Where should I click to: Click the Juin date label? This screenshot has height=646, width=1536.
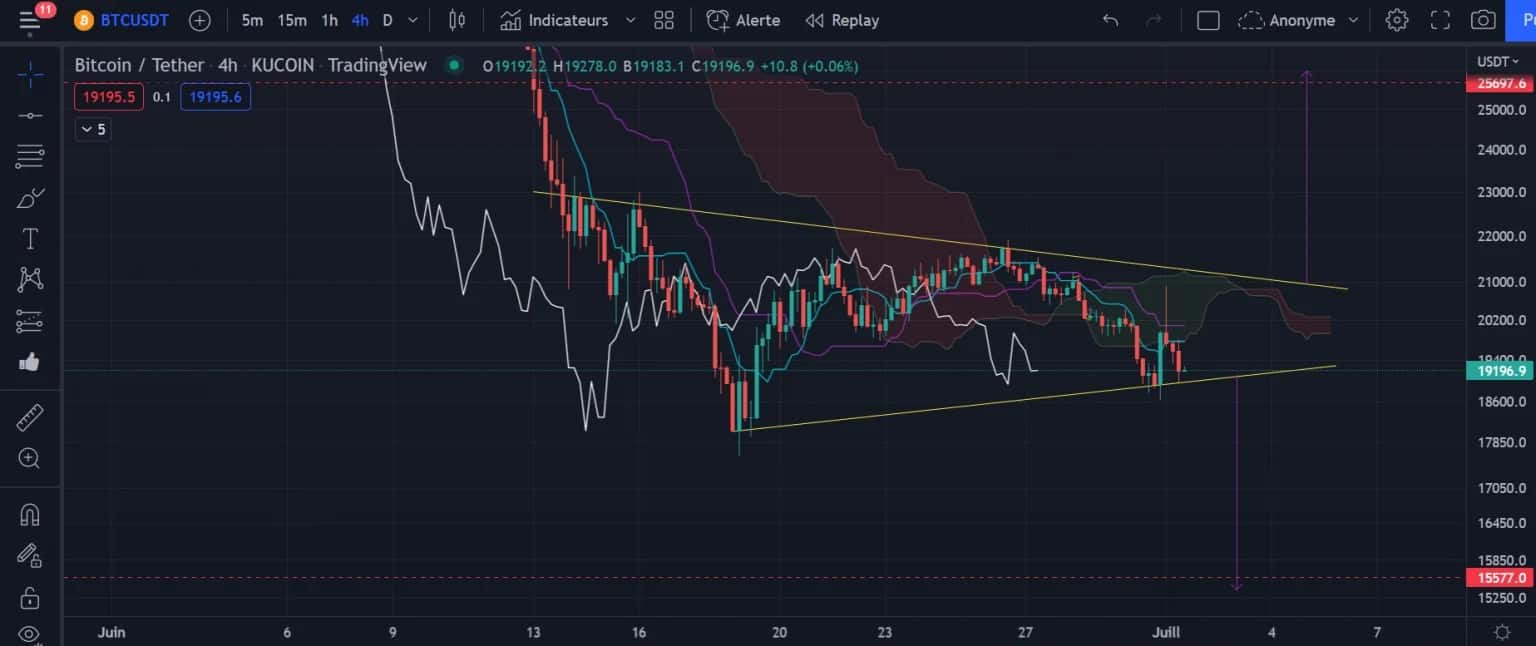(x=110, y=632)
